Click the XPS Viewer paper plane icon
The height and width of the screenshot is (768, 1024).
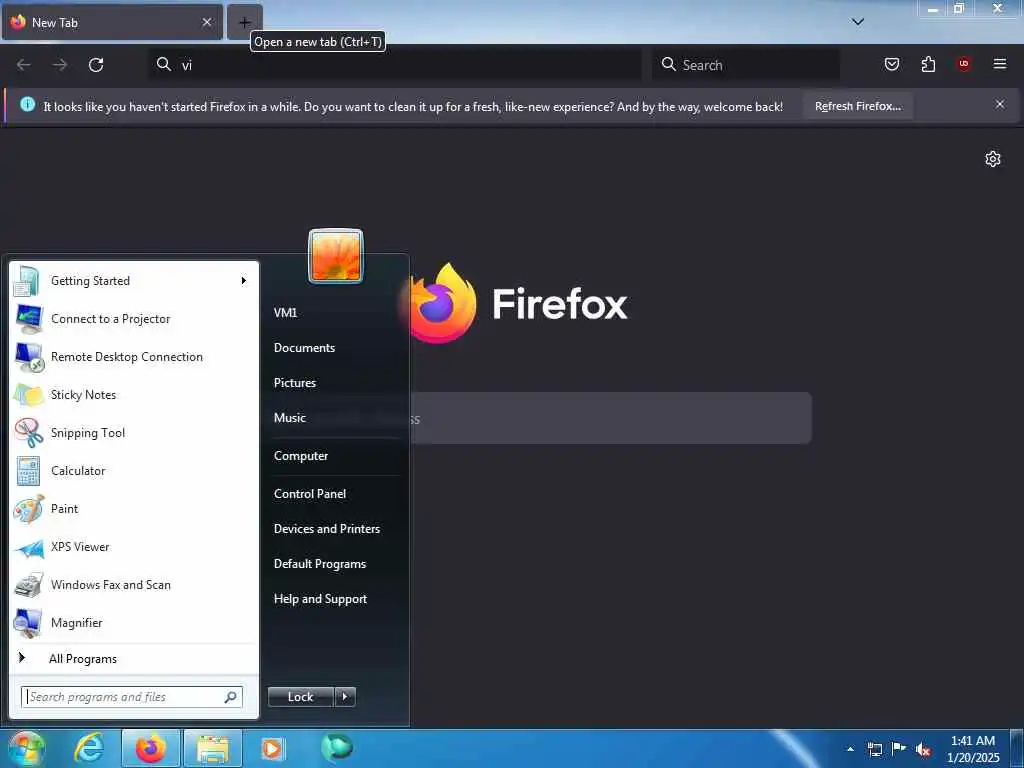pyautogui.click(x=28, y=547)
